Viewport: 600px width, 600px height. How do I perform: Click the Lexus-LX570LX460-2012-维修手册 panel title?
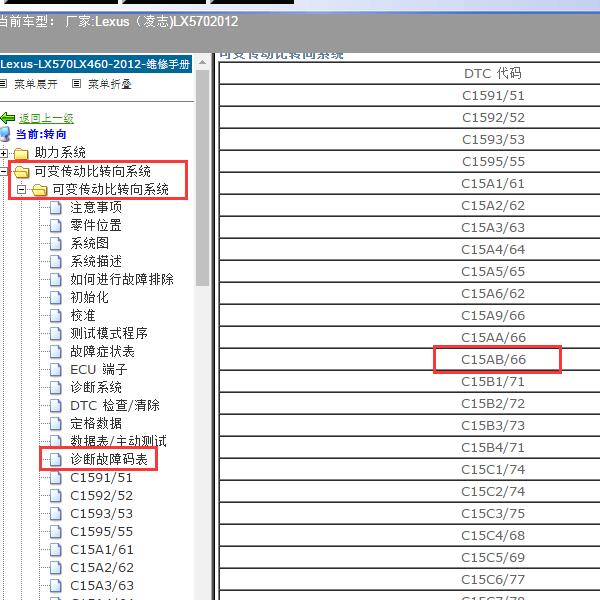click(x=95, y=64)
